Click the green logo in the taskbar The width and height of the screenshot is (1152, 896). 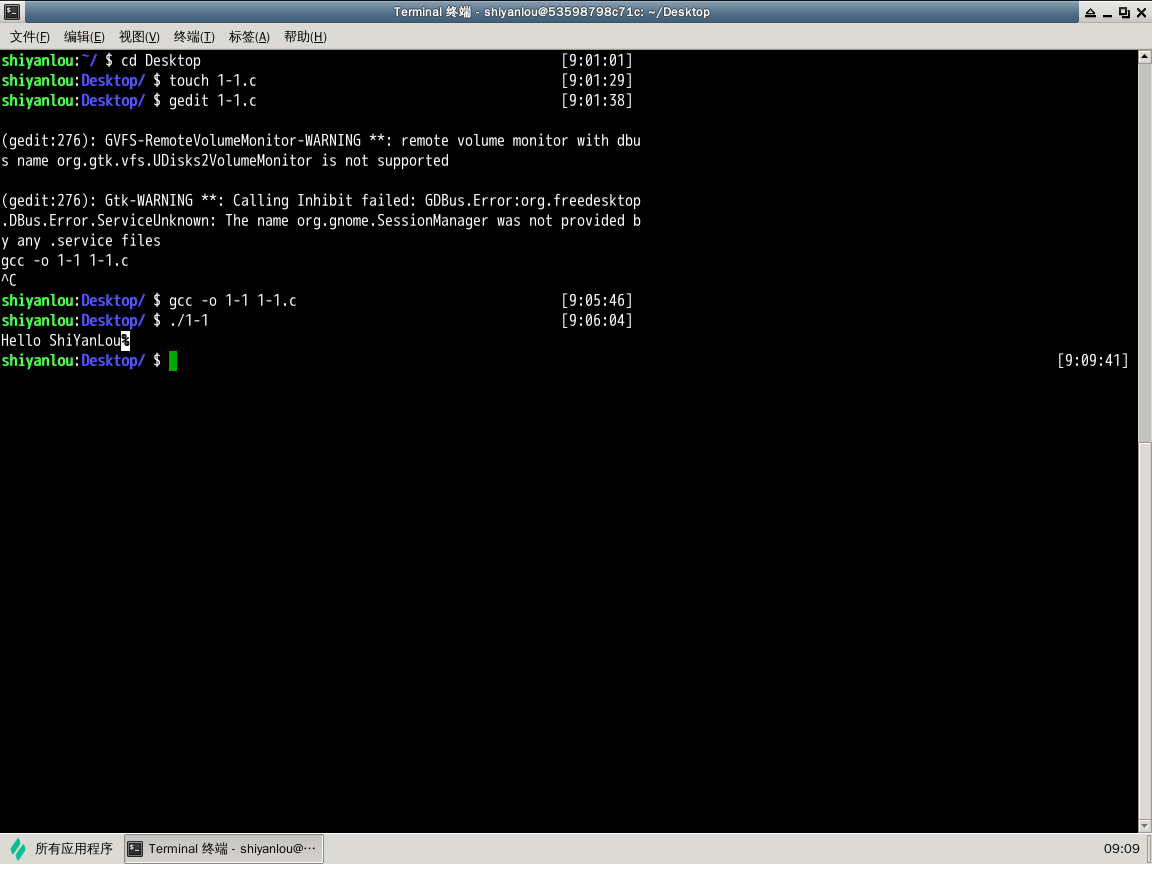(x=18, y=849)
